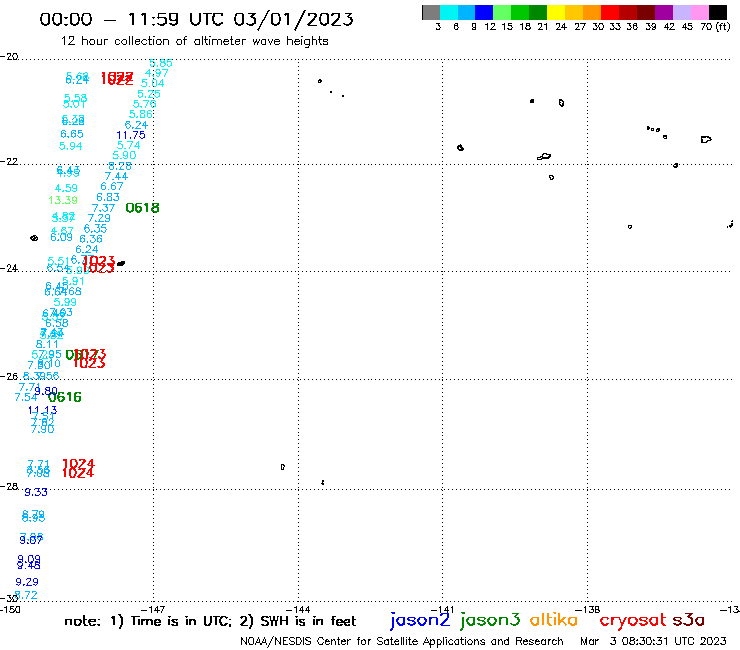Click the "12 hour collection of altimeter wave heights" subtitle
Viewport: 740px width, 650px height.
tap(194, 41)
